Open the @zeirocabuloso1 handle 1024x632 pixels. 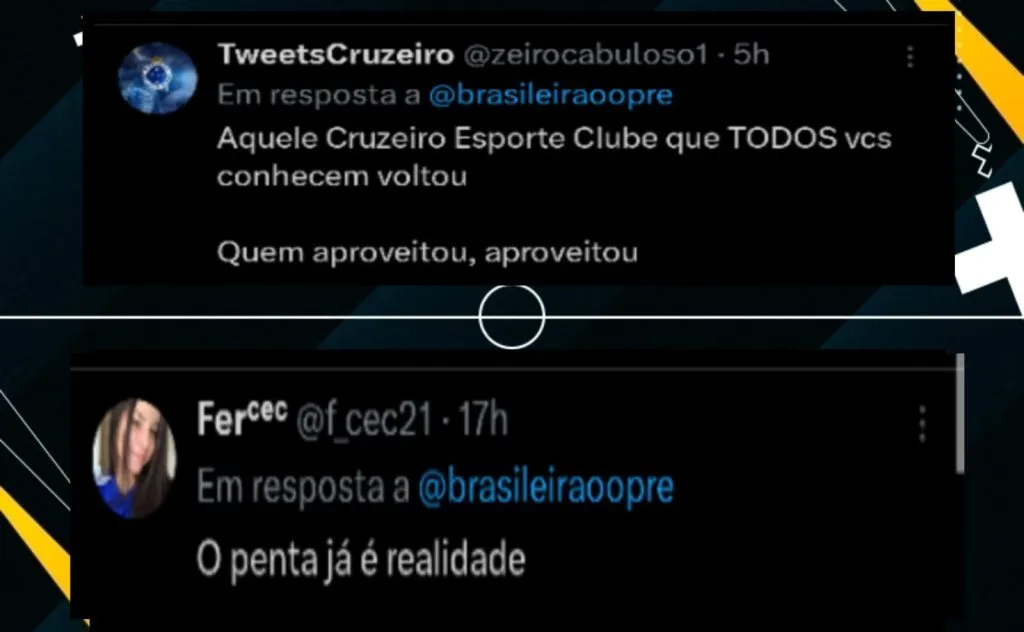[x=585, y=55]
